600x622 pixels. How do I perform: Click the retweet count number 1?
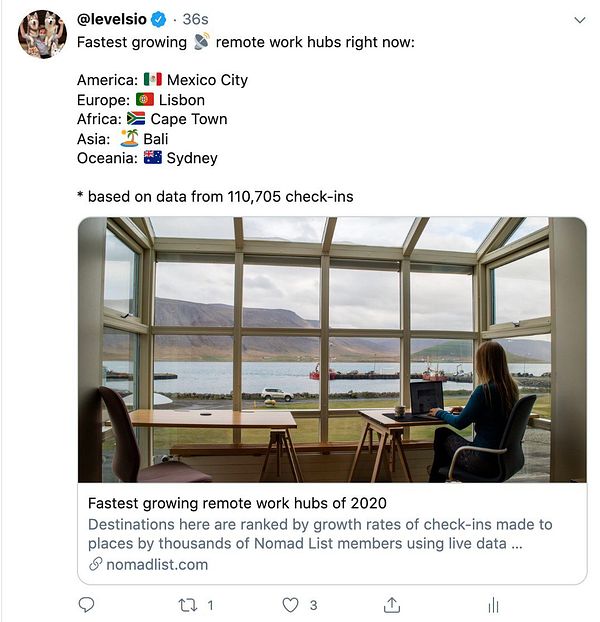click(x=211, y=605)
